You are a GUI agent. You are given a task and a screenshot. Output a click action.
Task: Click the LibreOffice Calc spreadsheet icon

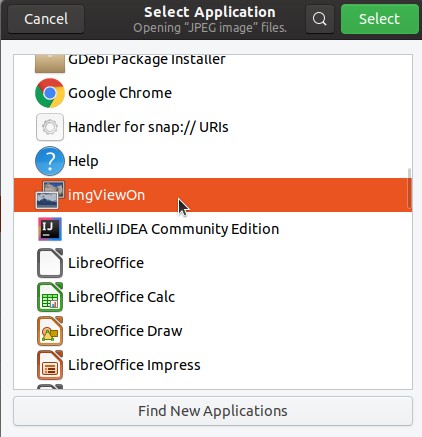(50, 297)
